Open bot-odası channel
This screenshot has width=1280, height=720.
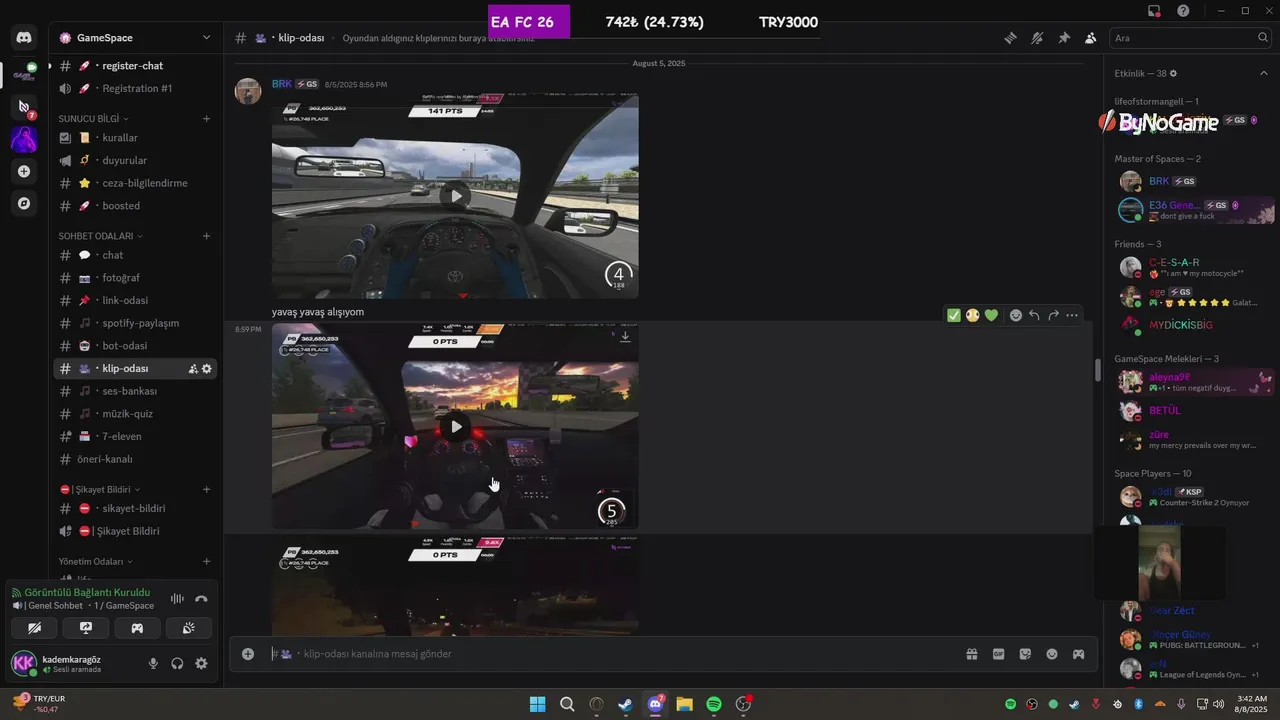coord(135,346)
